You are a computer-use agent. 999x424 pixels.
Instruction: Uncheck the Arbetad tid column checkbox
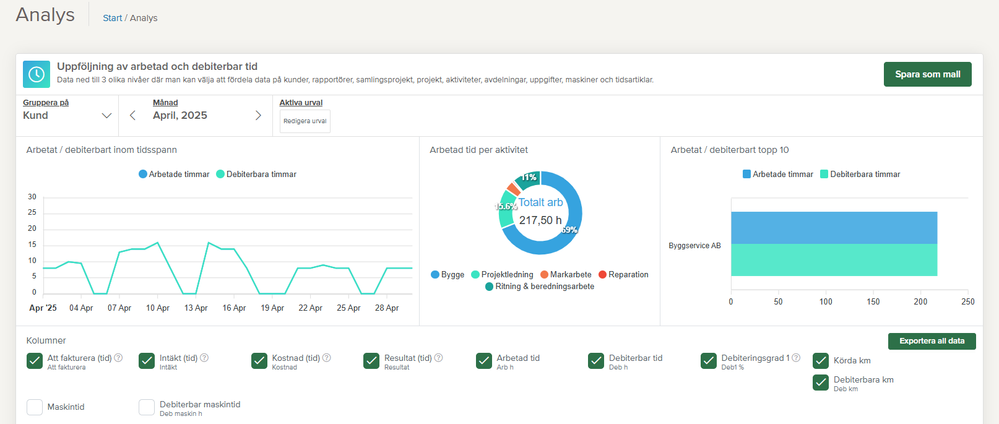(x=484, y=362)
